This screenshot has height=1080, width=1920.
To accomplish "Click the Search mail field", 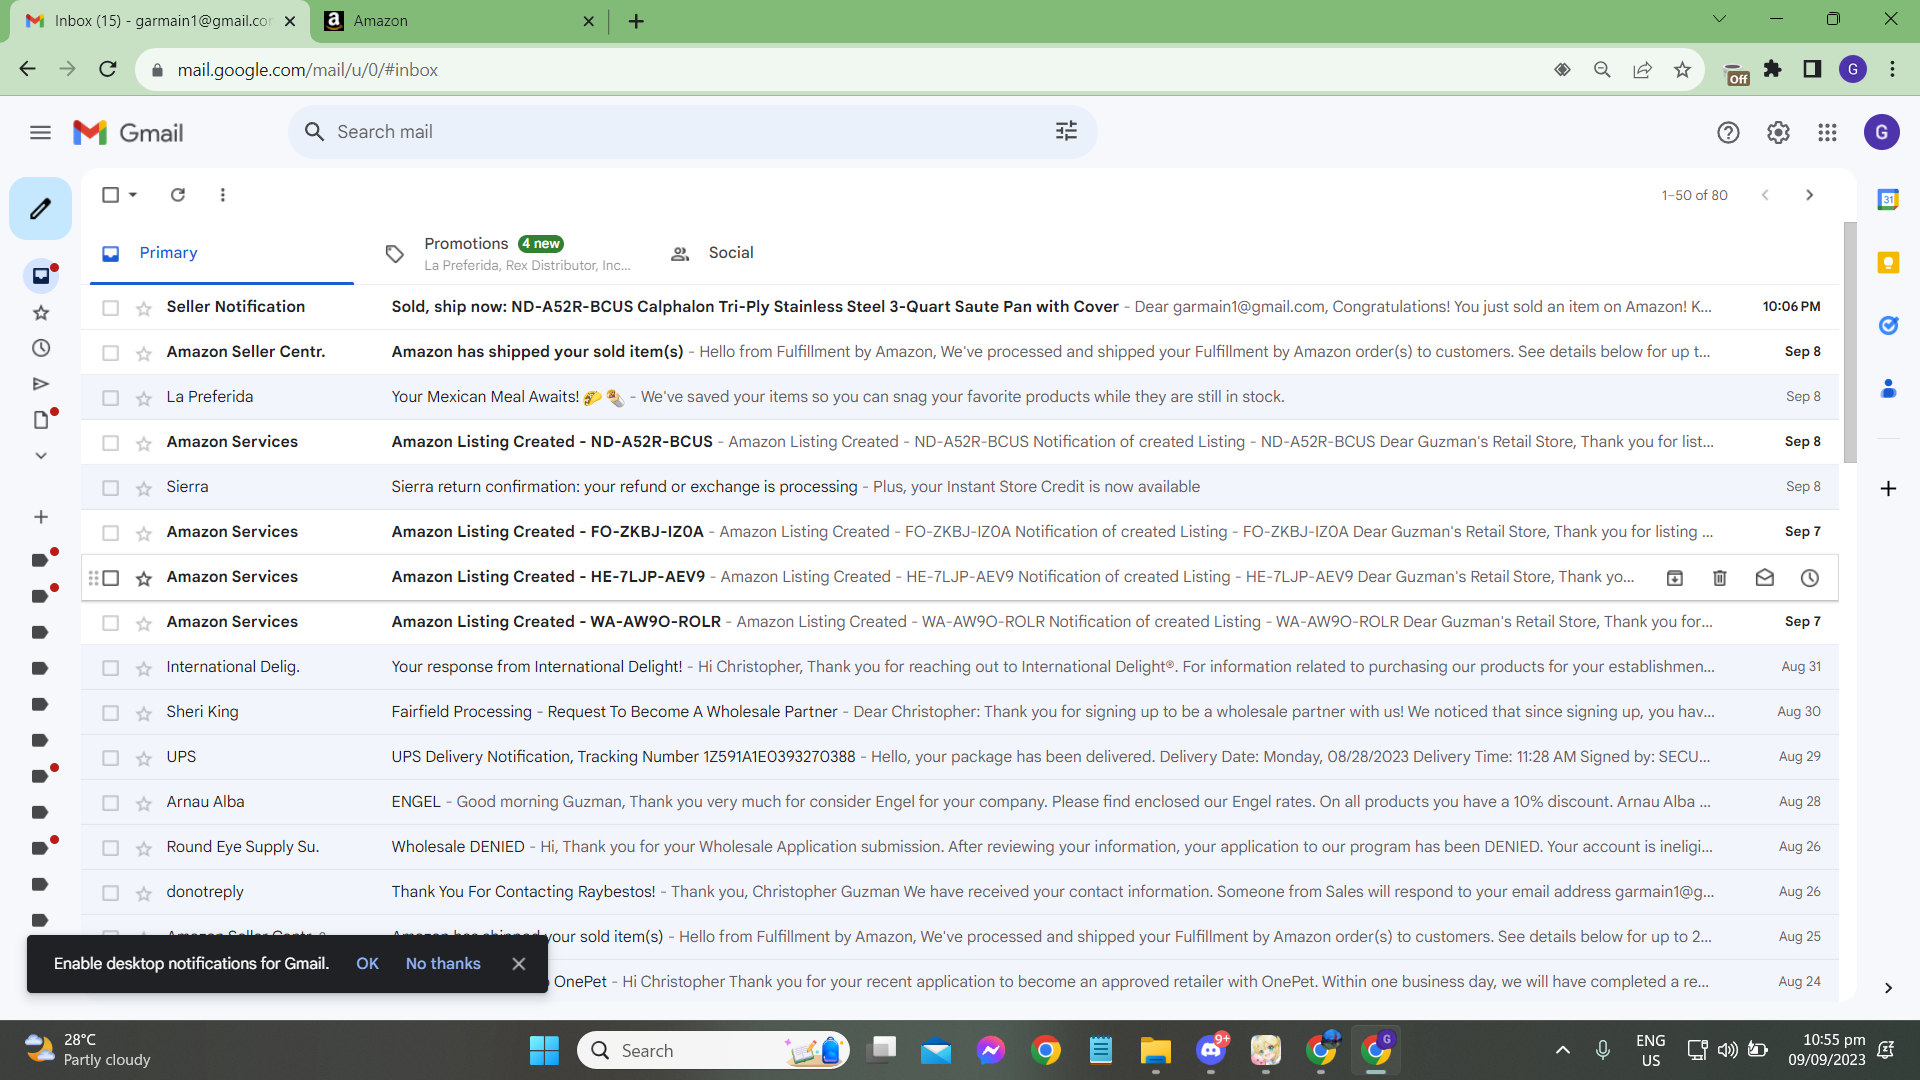I will (692, 132).
